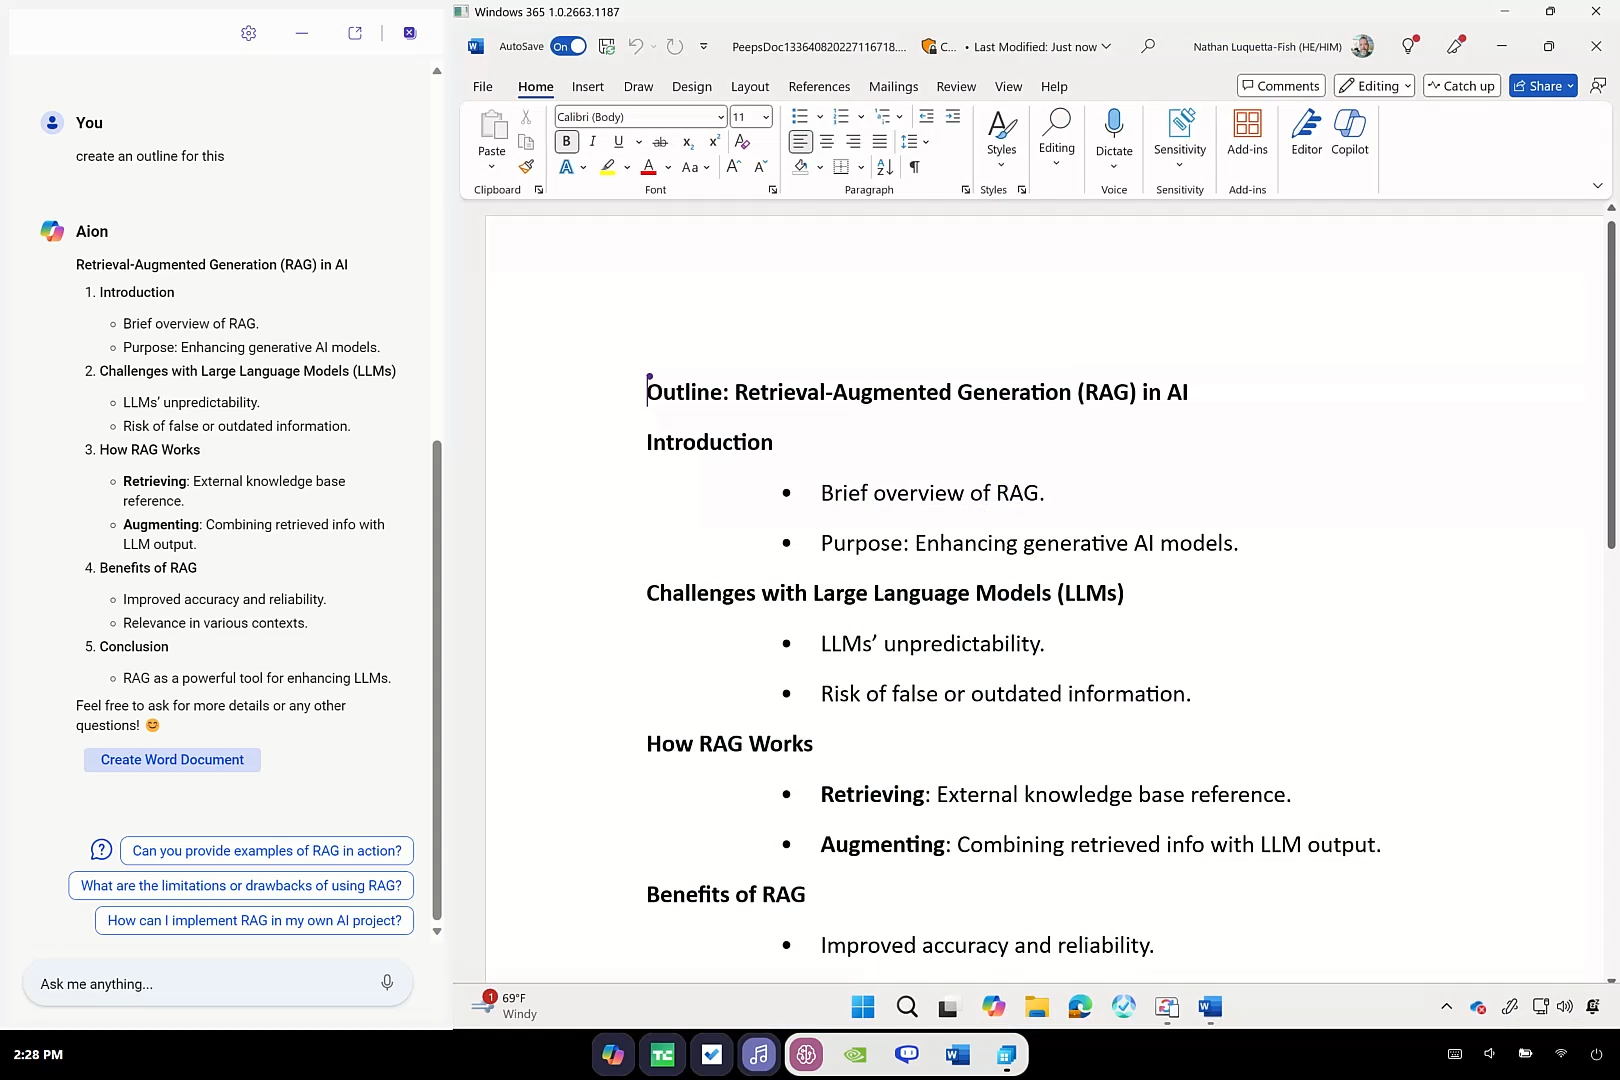Toggle Italic formatting button
Screen dimensions: 1620x1080
[x=592, y=142]
